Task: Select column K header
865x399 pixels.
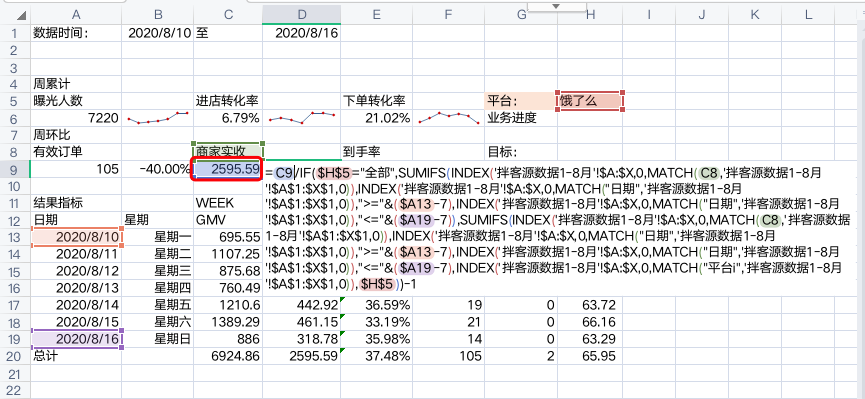Action: click(755, 15)
